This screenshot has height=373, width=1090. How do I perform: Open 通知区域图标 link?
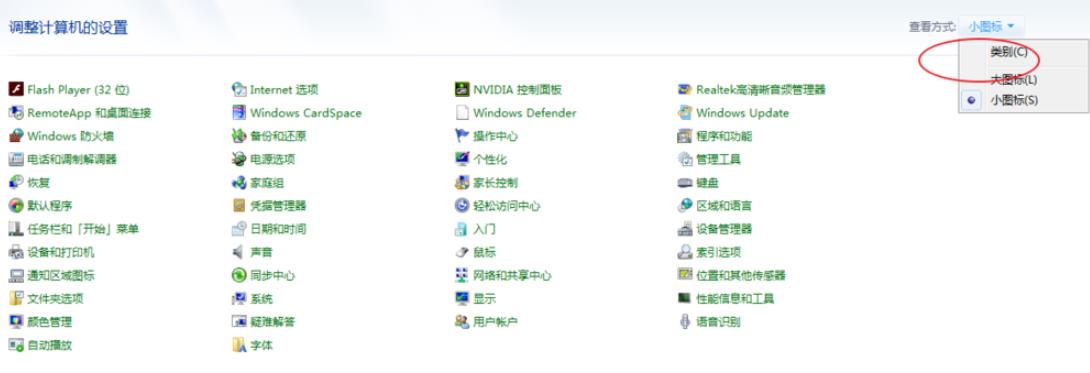pyautogui.click(x=60, y=276)
